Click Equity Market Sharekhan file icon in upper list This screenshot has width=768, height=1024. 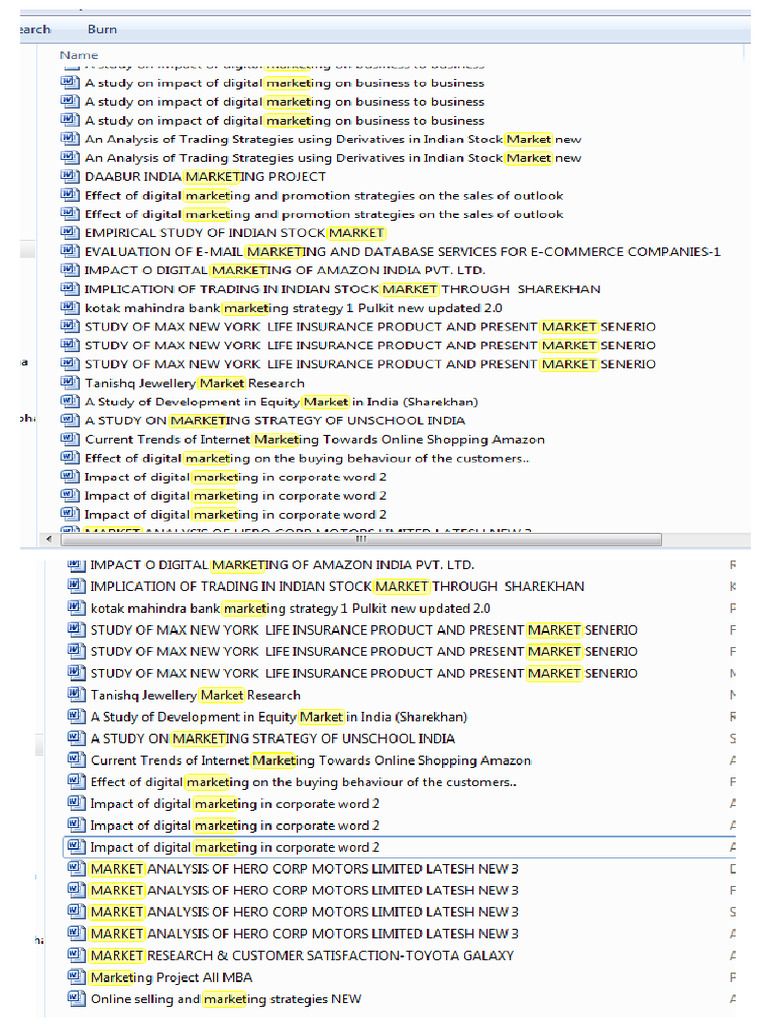pos(70,401)
